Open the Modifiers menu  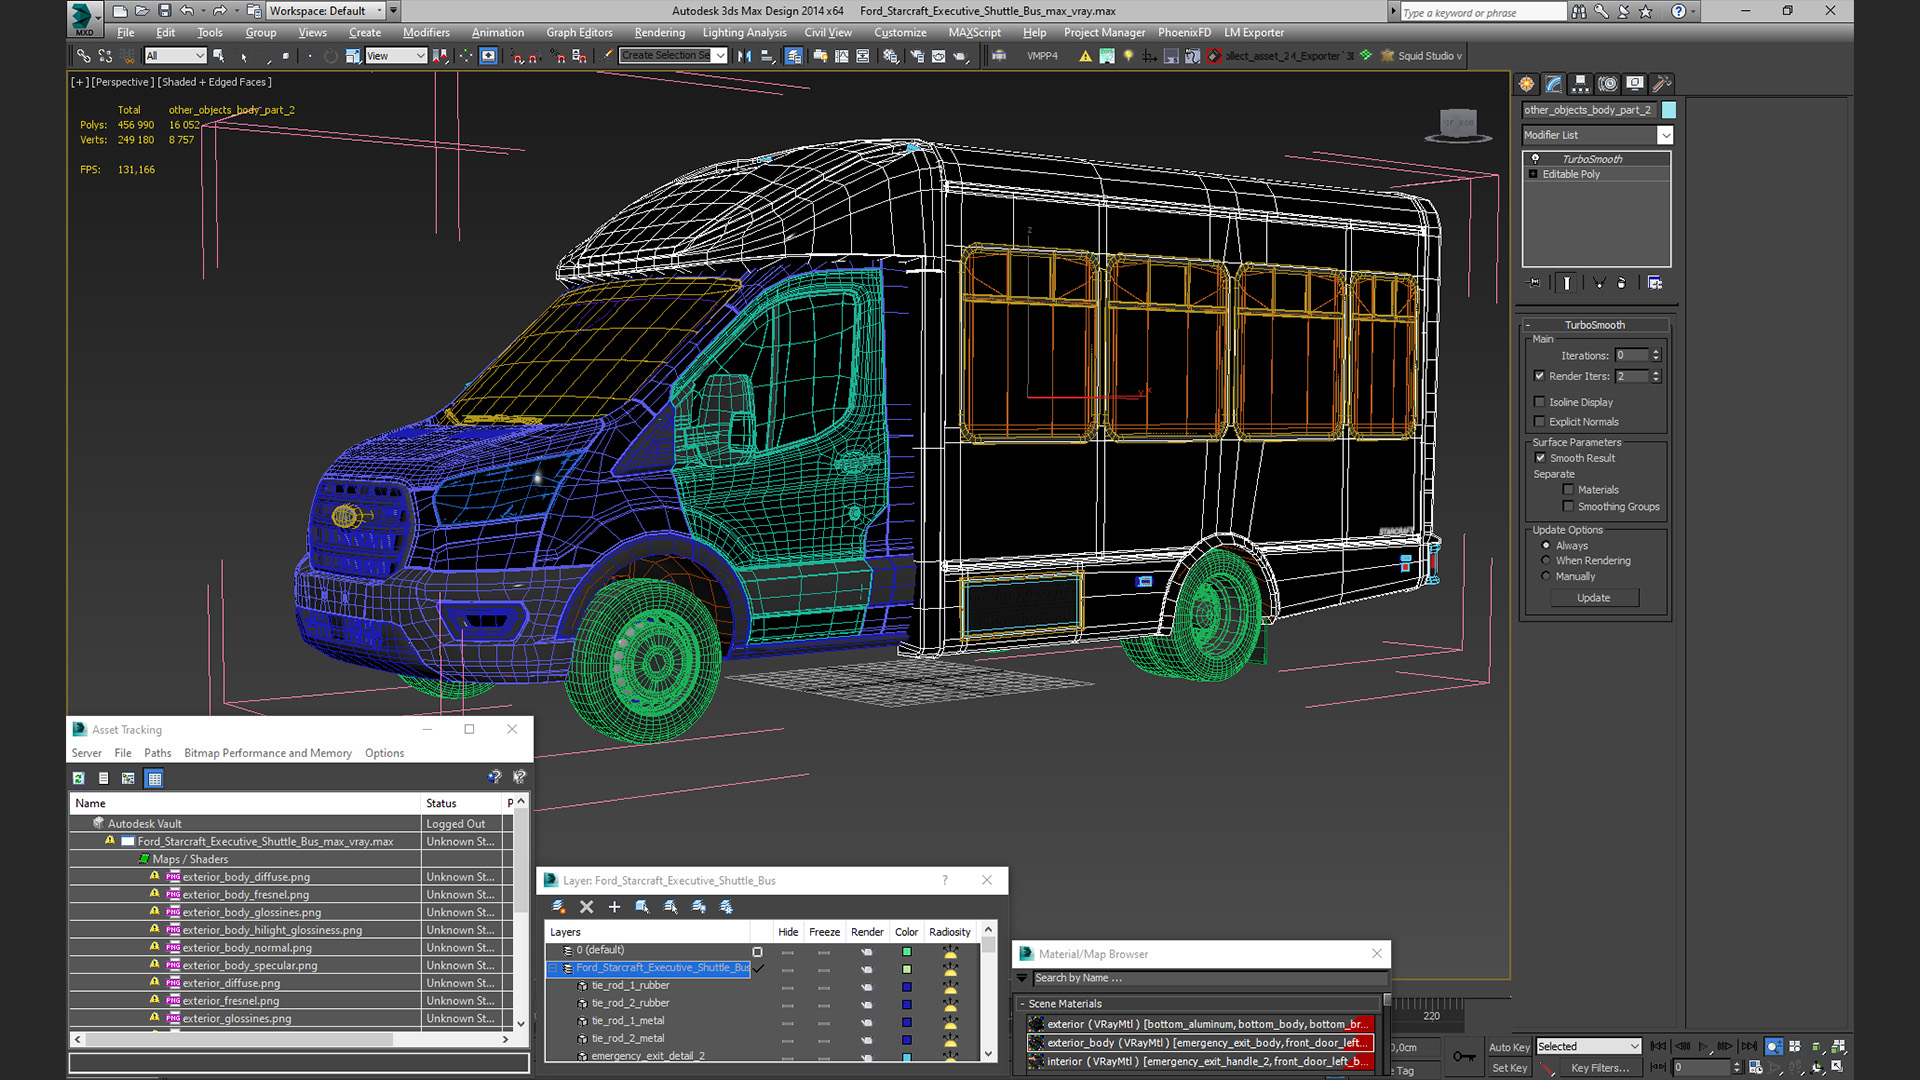tap(426, 33)
